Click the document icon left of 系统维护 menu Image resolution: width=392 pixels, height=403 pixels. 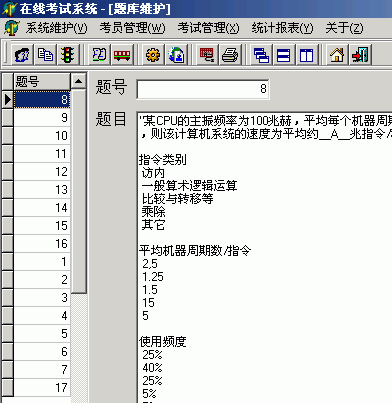[x=12, y=28]
